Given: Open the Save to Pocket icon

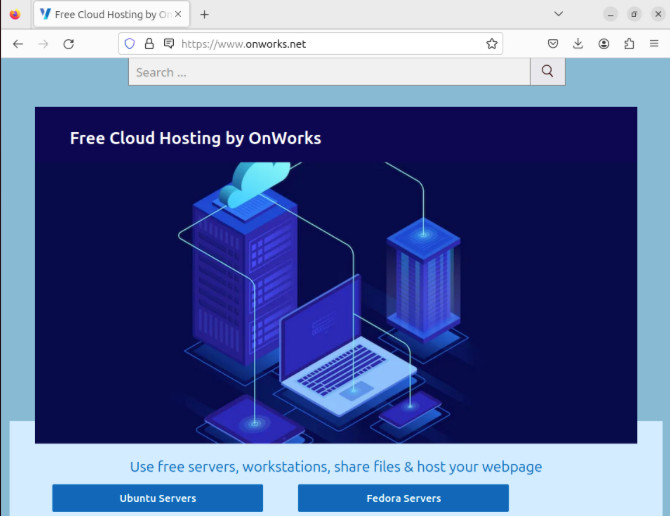Looking at the screenshot, I should (553, 44).
